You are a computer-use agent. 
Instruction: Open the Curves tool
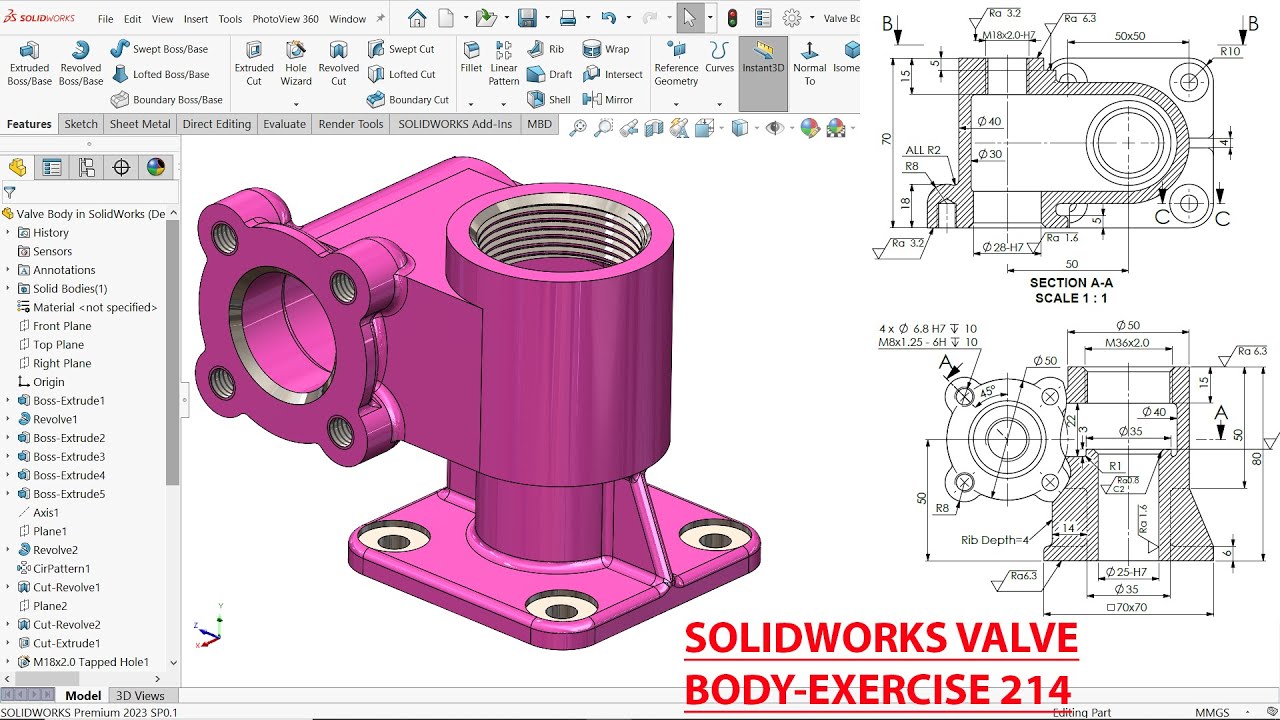(719, 58)
